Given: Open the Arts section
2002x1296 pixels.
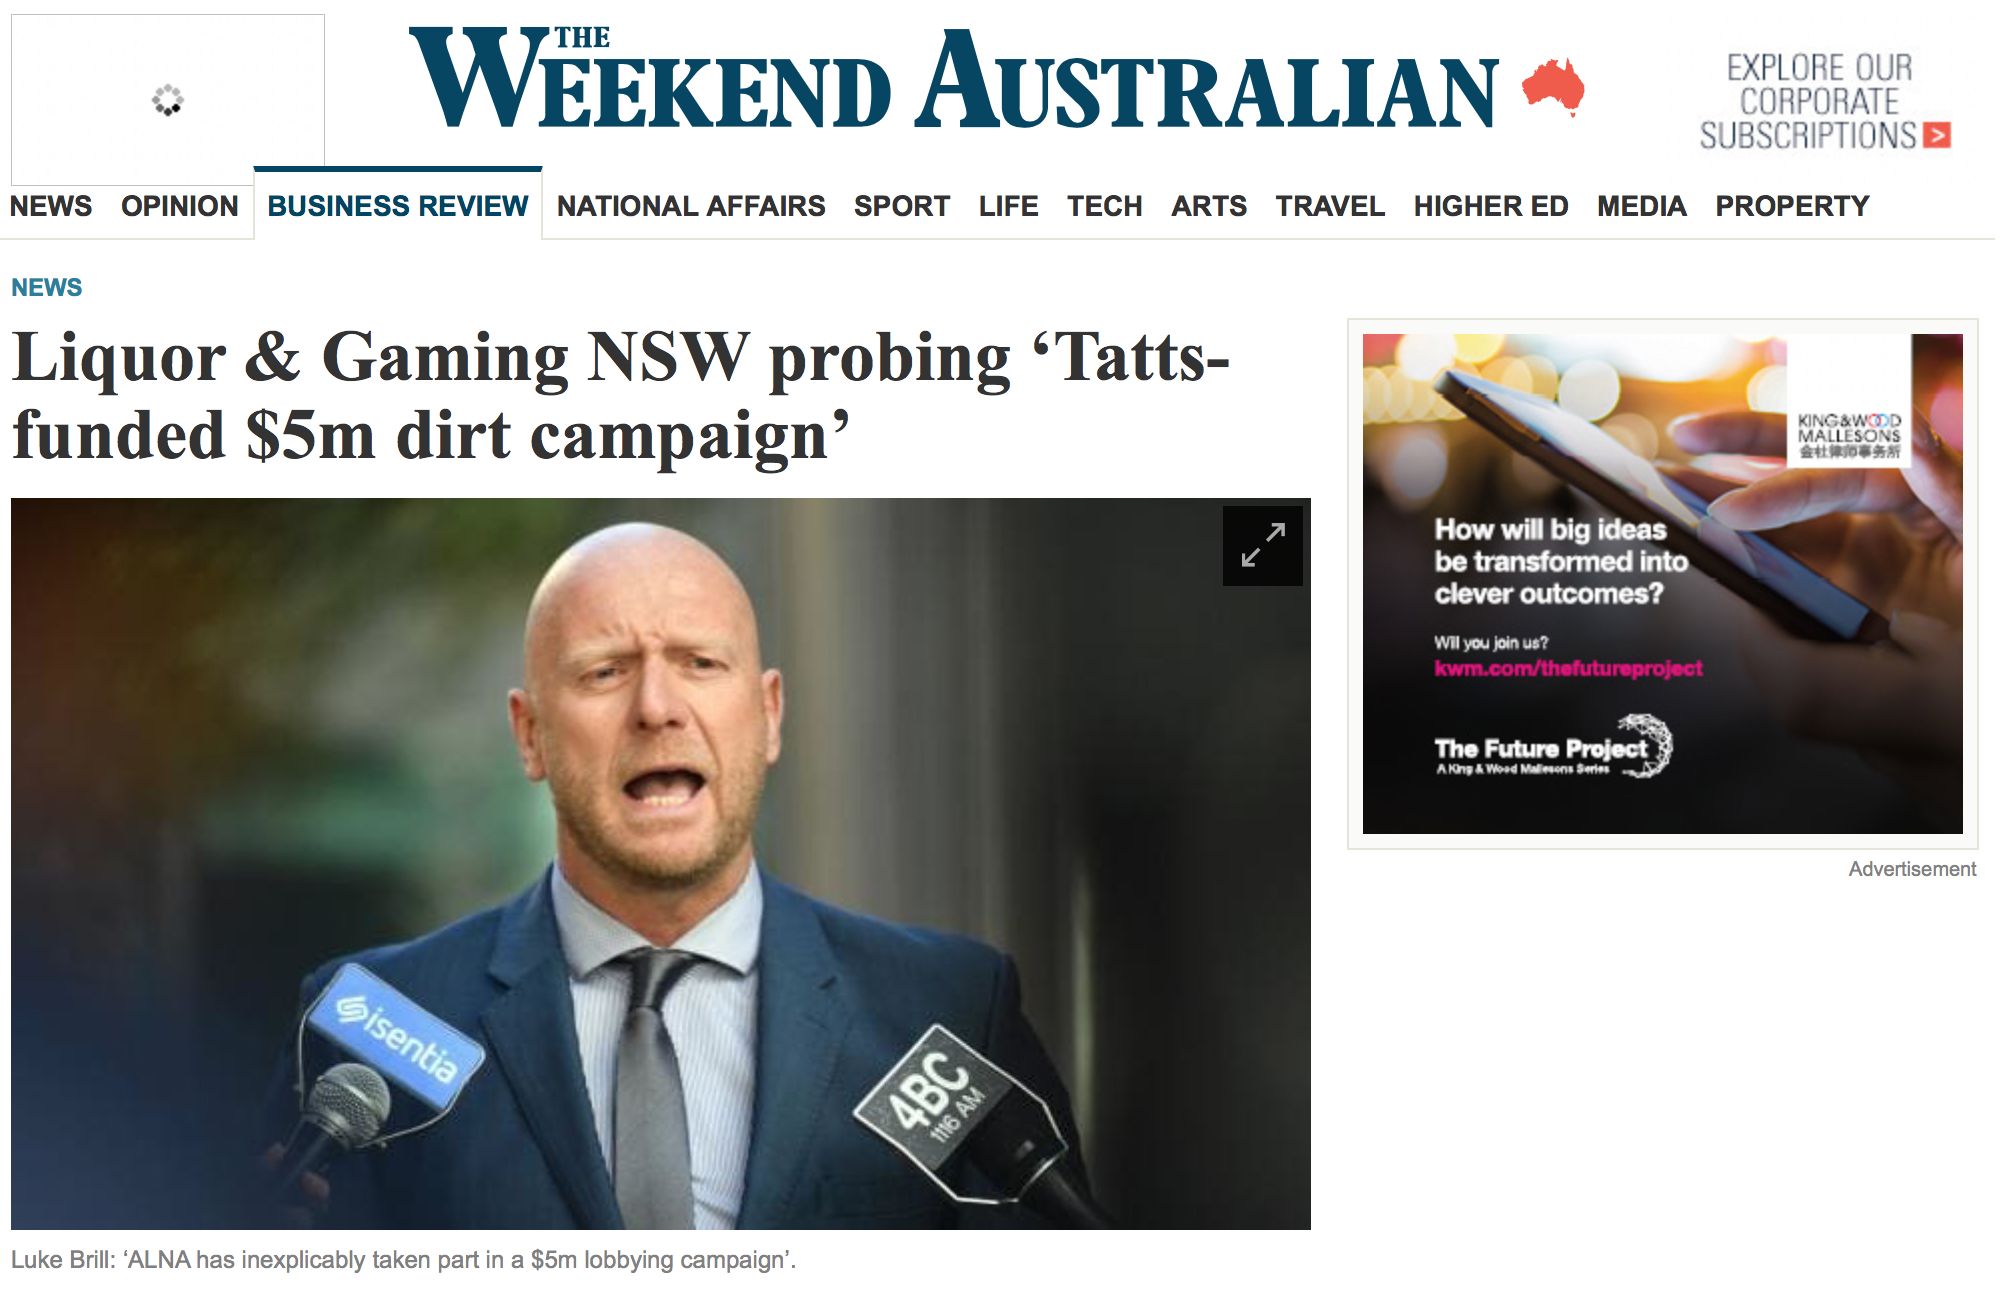Looking at the screenshot, I should pyautogui.click(x=1209, y=206).
